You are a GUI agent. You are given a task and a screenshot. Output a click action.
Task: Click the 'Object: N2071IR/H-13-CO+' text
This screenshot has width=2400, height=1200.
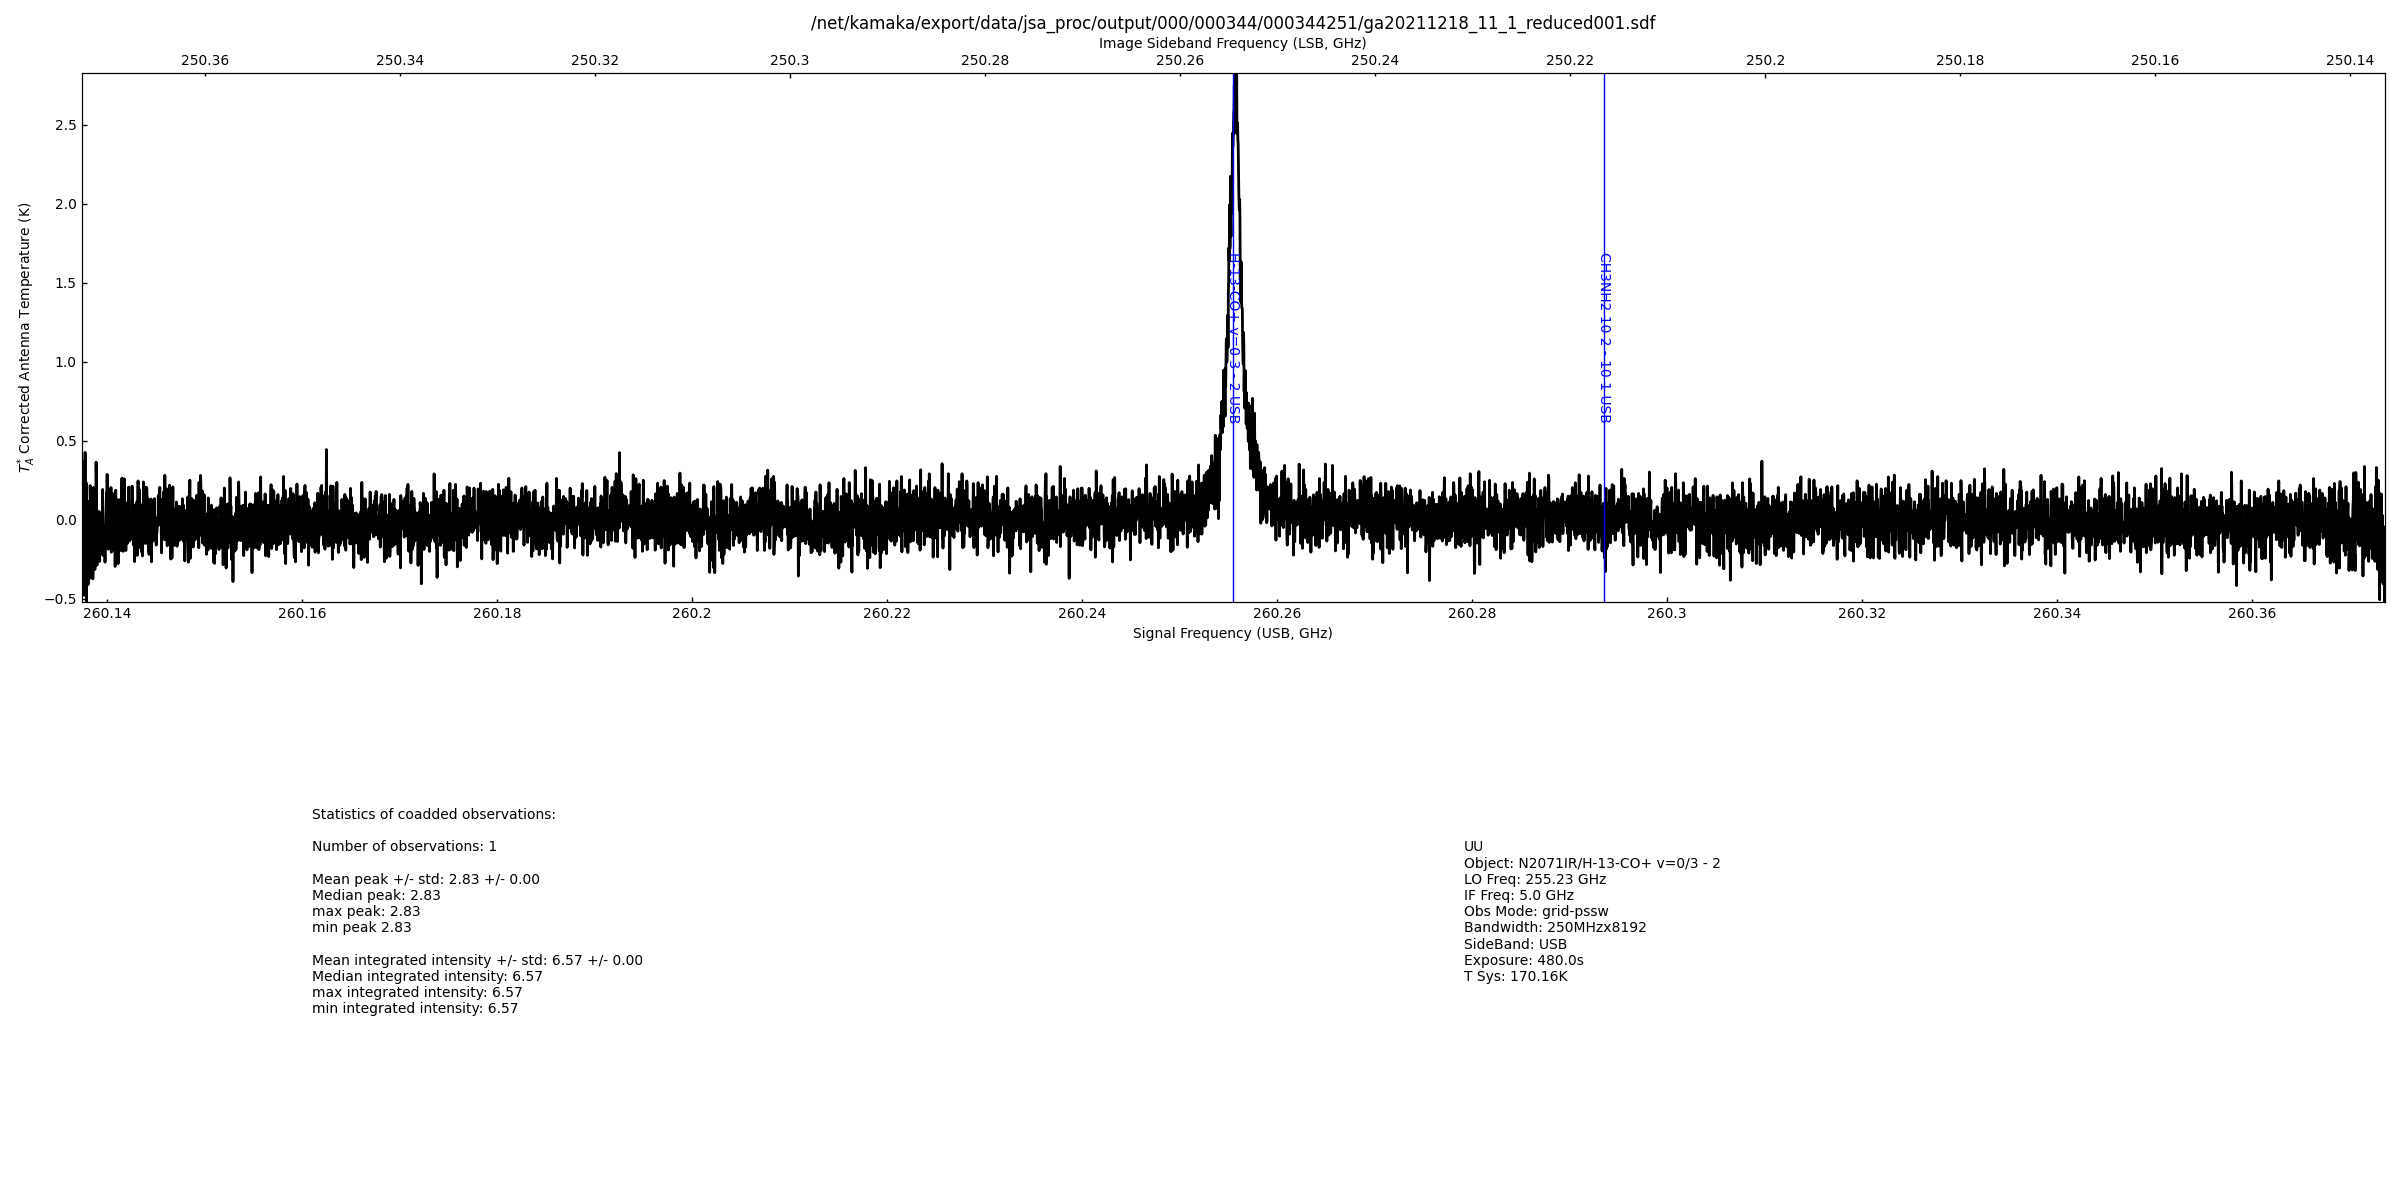[x=1591, y=863]
